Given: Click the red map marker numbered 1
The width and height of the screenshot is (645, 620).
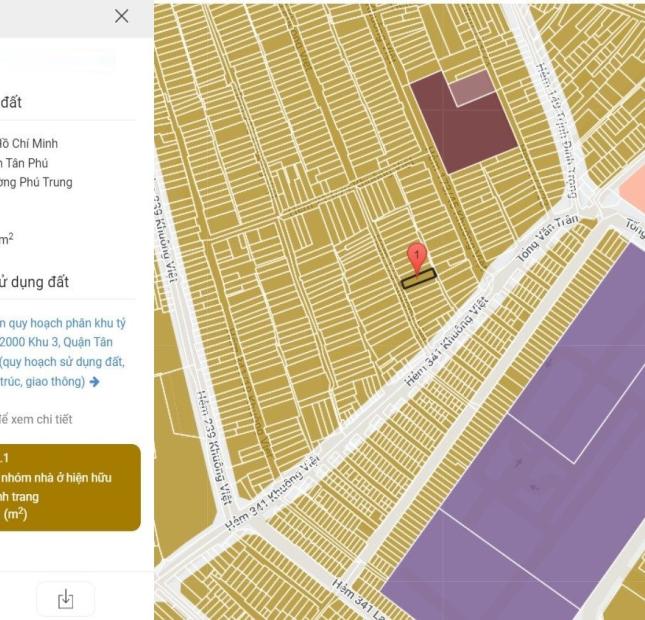Looking at the screenshot, I should point(417,260).
